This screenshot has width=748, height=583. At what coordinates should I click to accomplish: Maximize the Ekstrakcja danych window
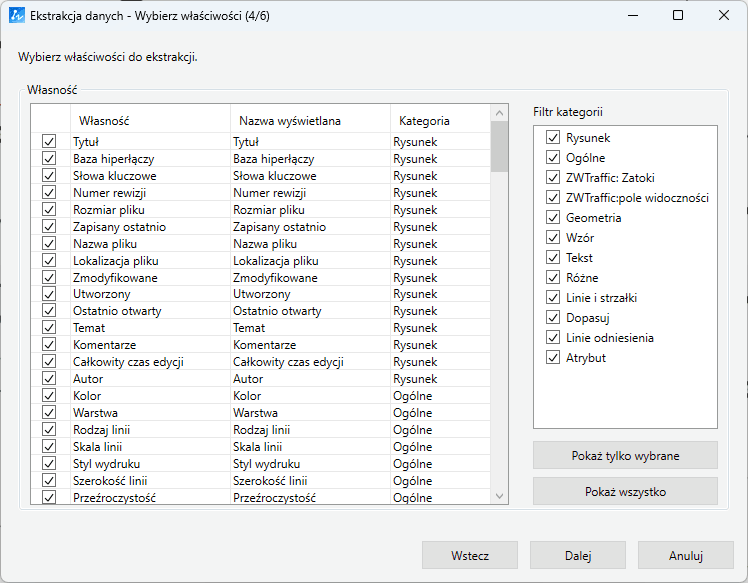(677, 15)
